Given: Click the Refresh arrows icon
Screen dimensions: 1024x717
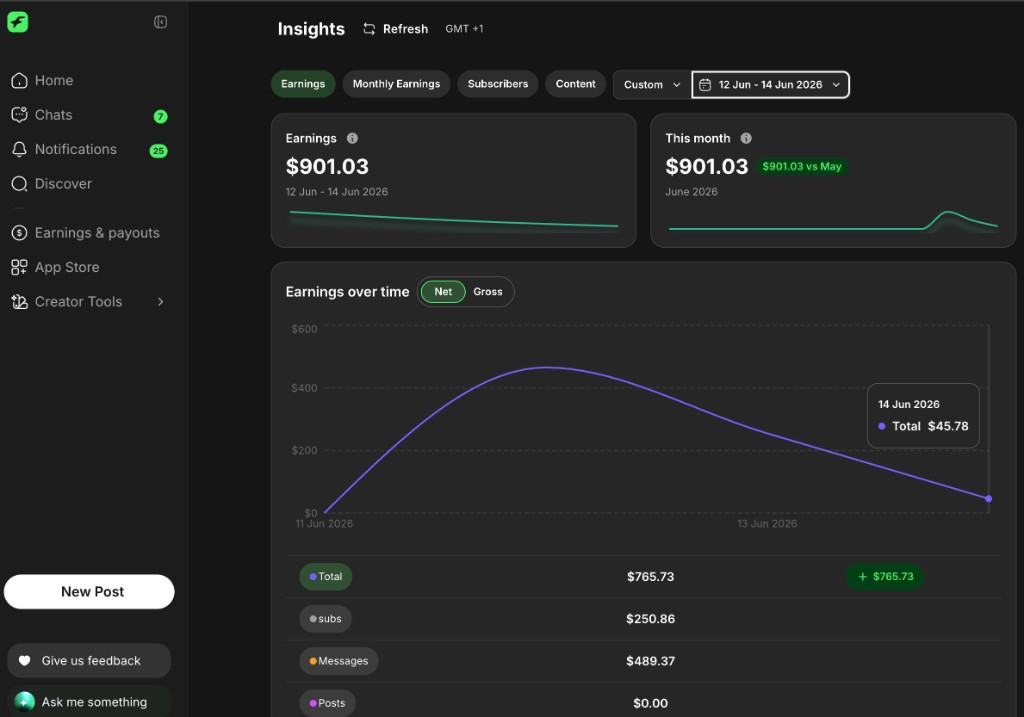Looking at the screenshot, I should (x=369, y=29).
